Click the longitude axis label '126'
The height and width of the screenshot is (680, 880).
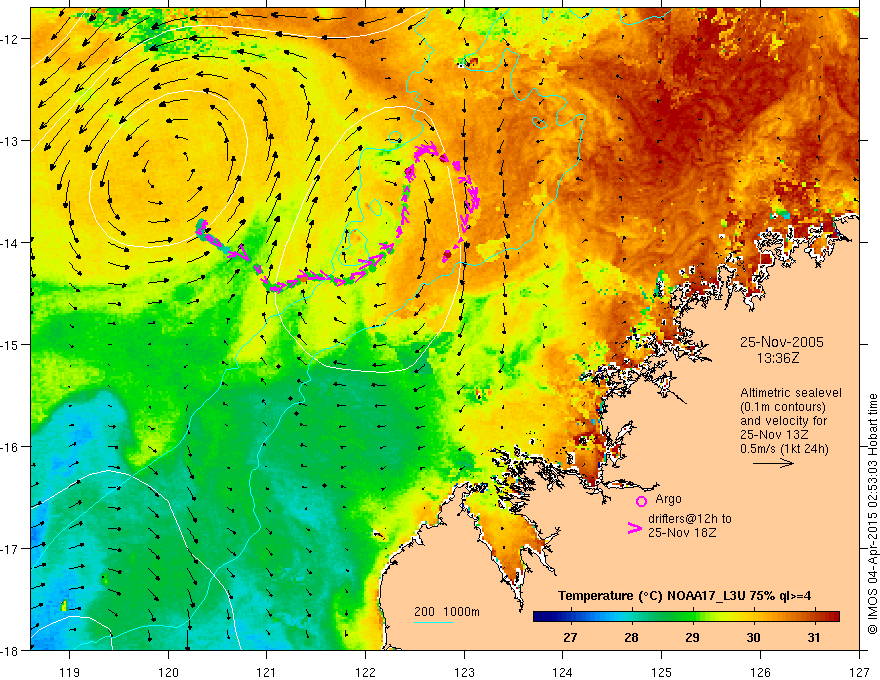click(x=760, y=672)
